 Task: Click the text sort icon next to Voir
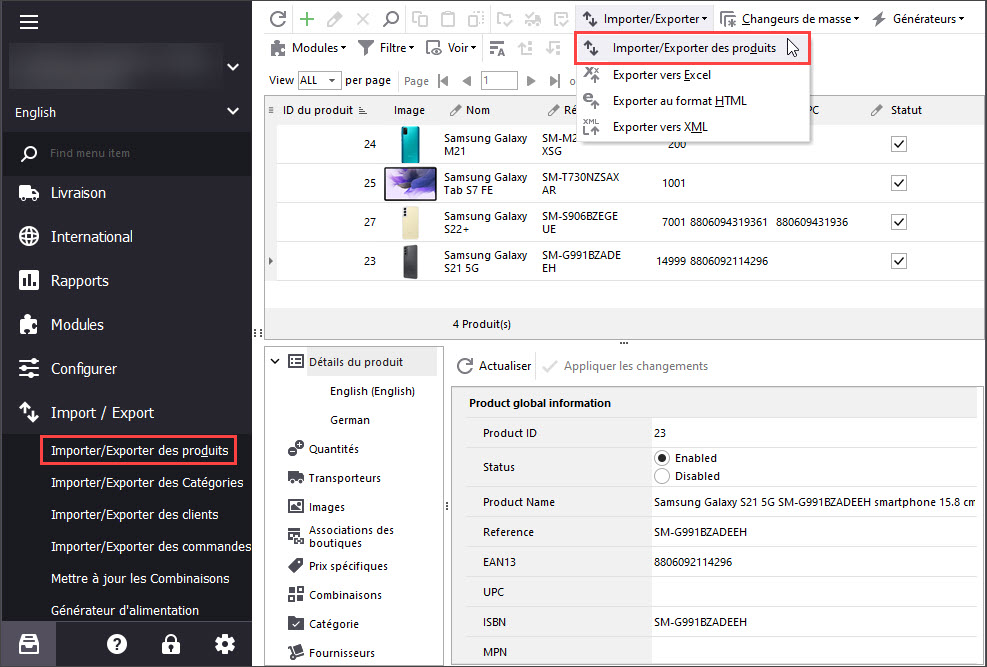point(497,48)
